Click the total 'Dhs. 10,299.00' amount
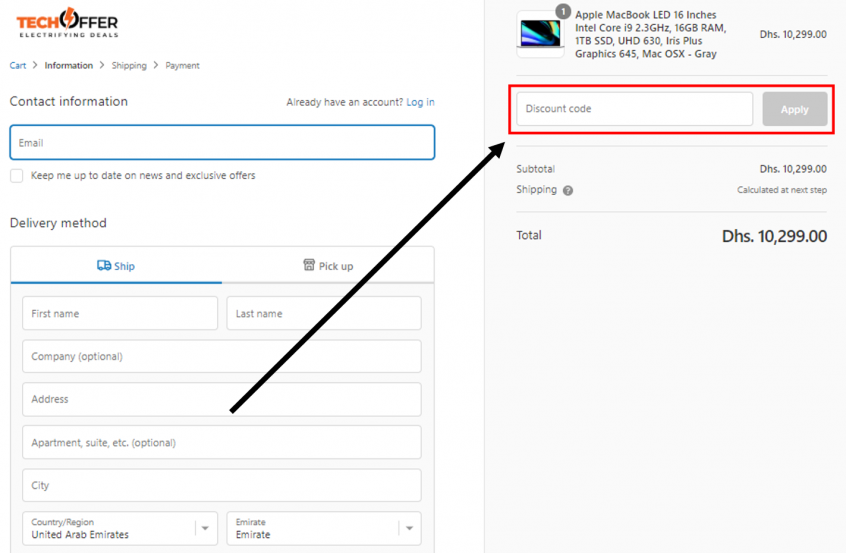The image size is (846, 553). point(774,236)
